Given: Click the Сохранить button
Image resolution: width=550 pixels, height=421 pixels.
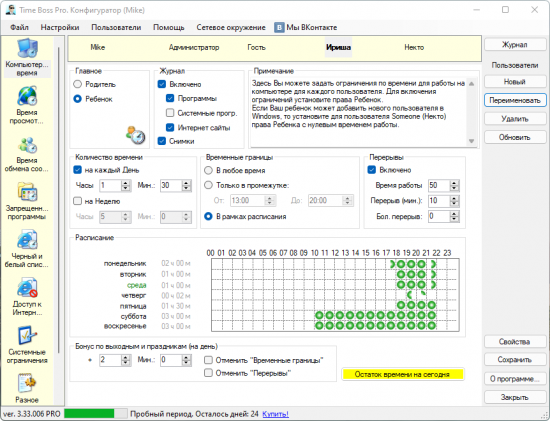Looking at the screenshot, I should [515, 360].
